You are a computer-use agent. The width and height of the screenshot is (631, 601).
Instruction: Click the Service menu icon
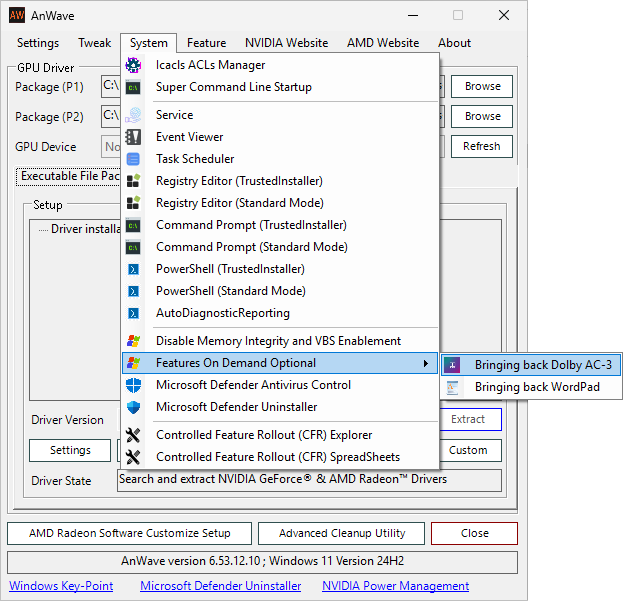pyautogui.click(x=133, y=115)
